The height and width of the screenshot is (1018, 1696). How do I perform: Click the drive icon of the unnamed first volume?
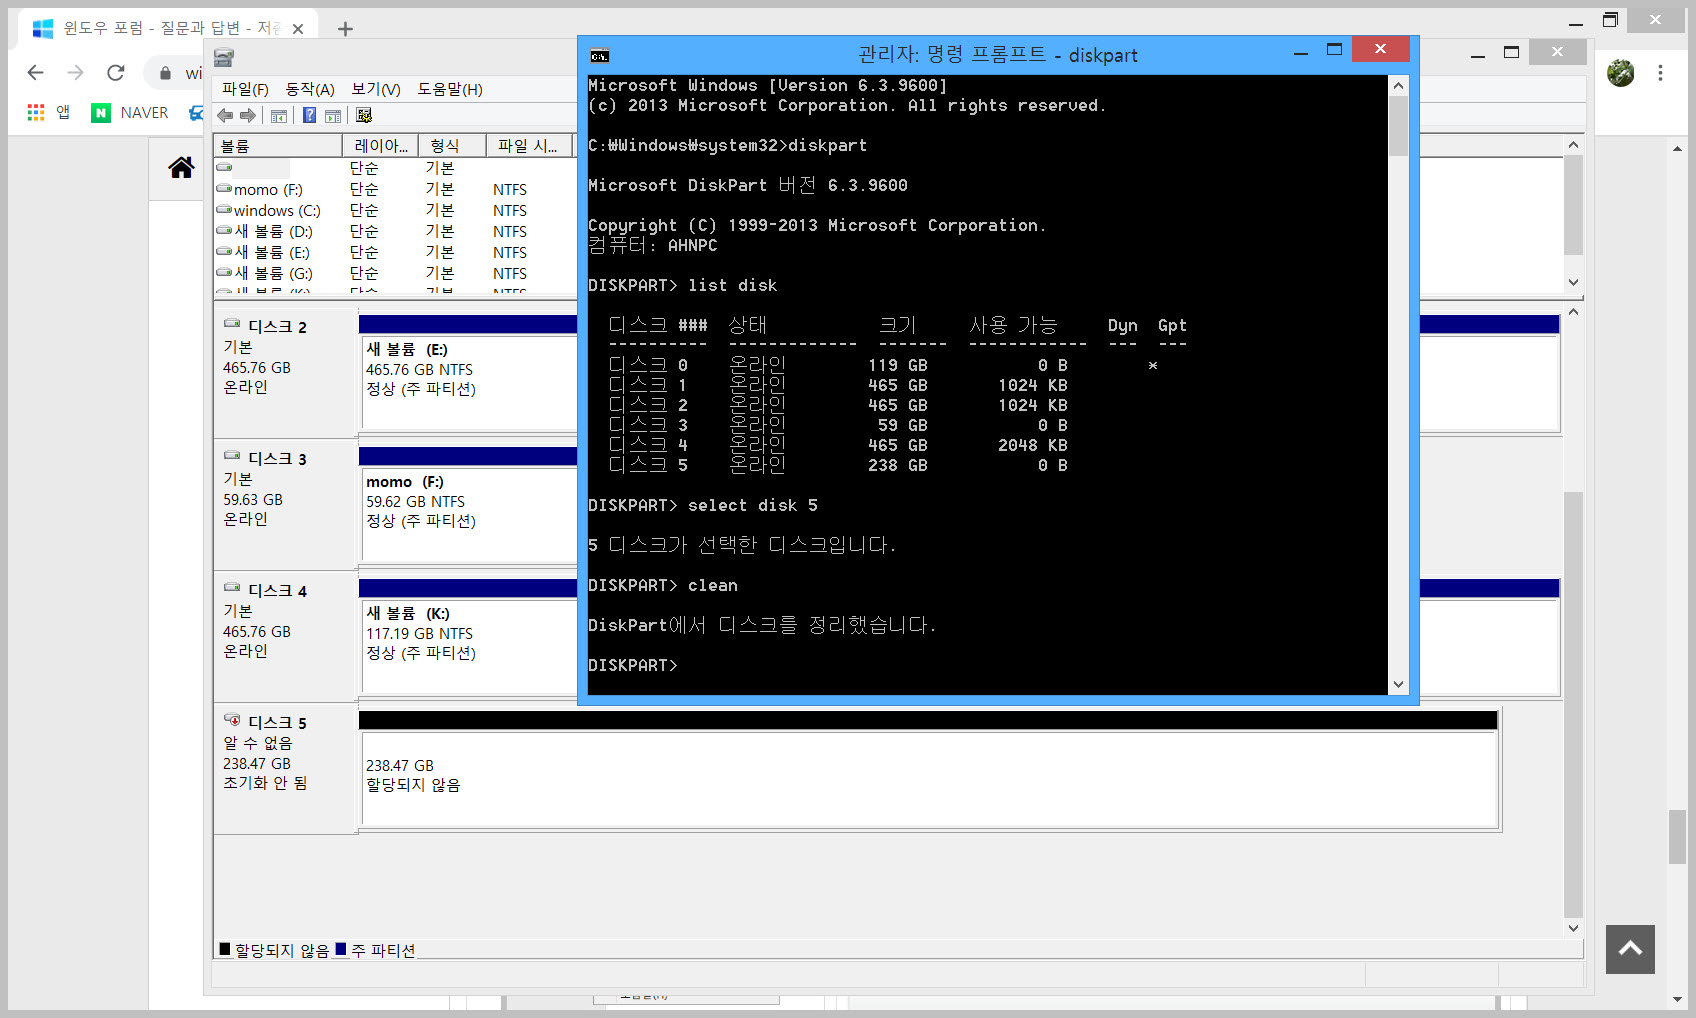point(224,168)
